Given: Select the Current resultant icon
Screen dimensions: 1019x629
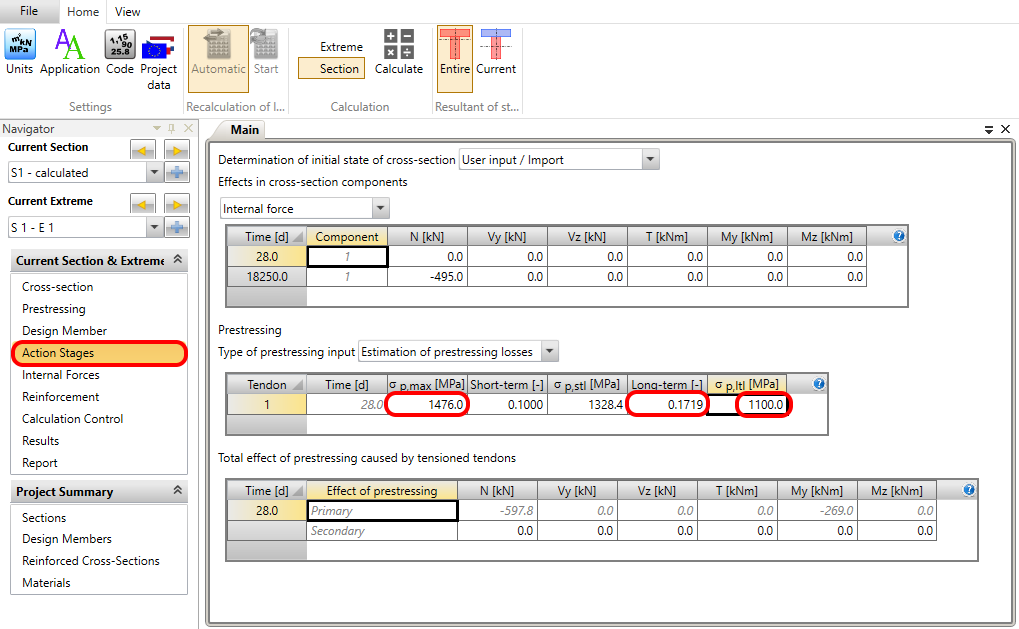Looking at the screenshot, I should tap(496, 52).
